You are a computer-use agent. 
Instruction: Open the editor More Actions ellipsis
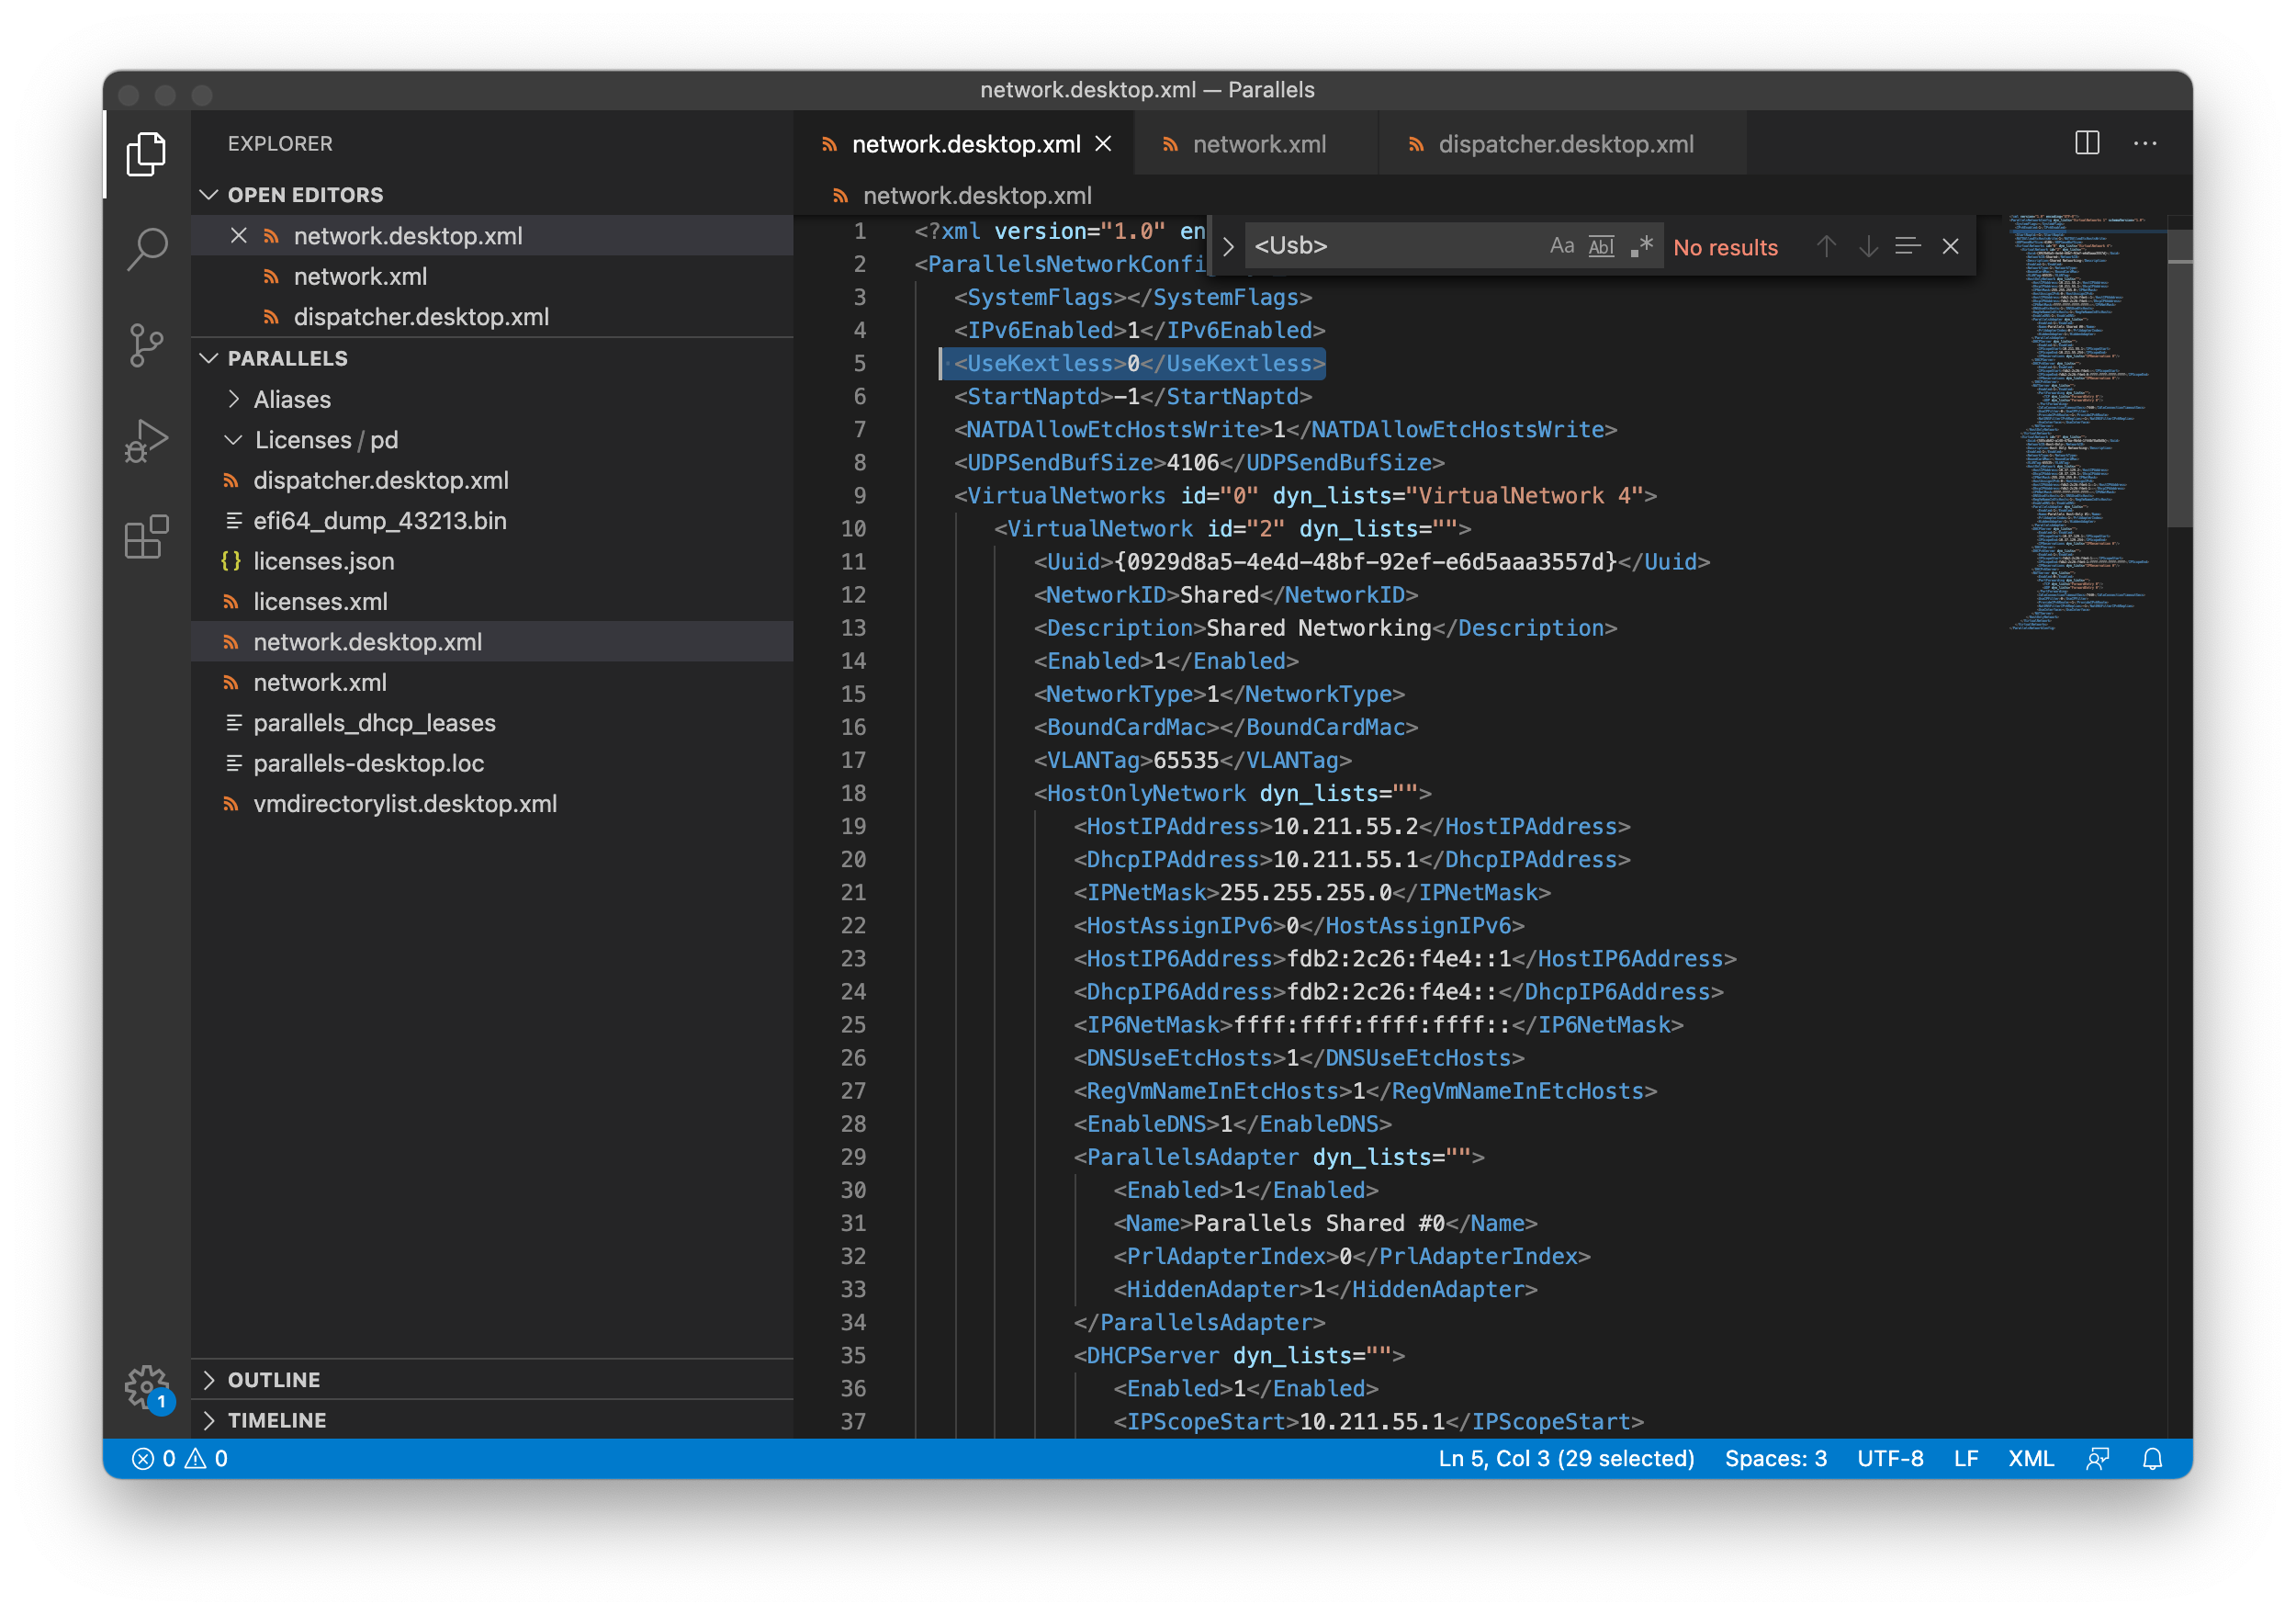(2144, 143)
